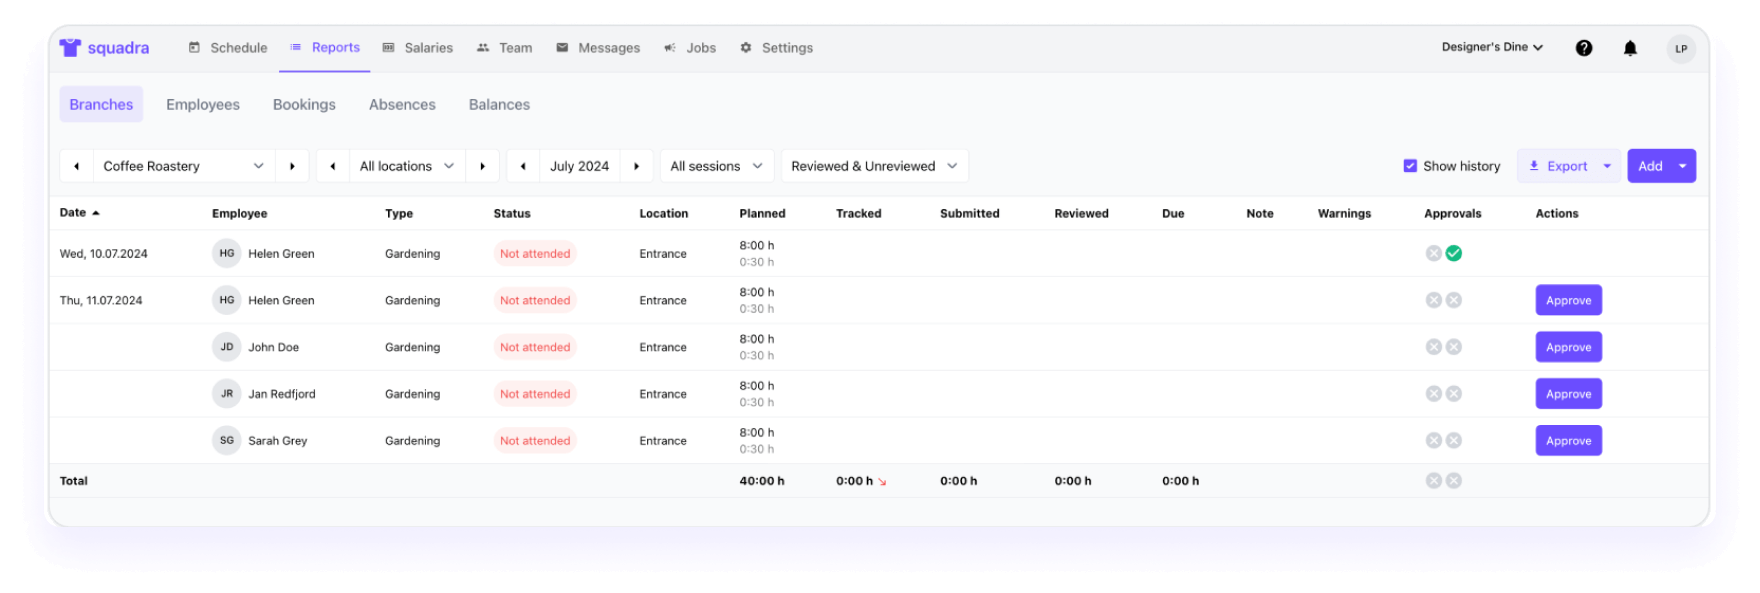
Task: Open the help question mark icon
Action: pos(1584,48)
